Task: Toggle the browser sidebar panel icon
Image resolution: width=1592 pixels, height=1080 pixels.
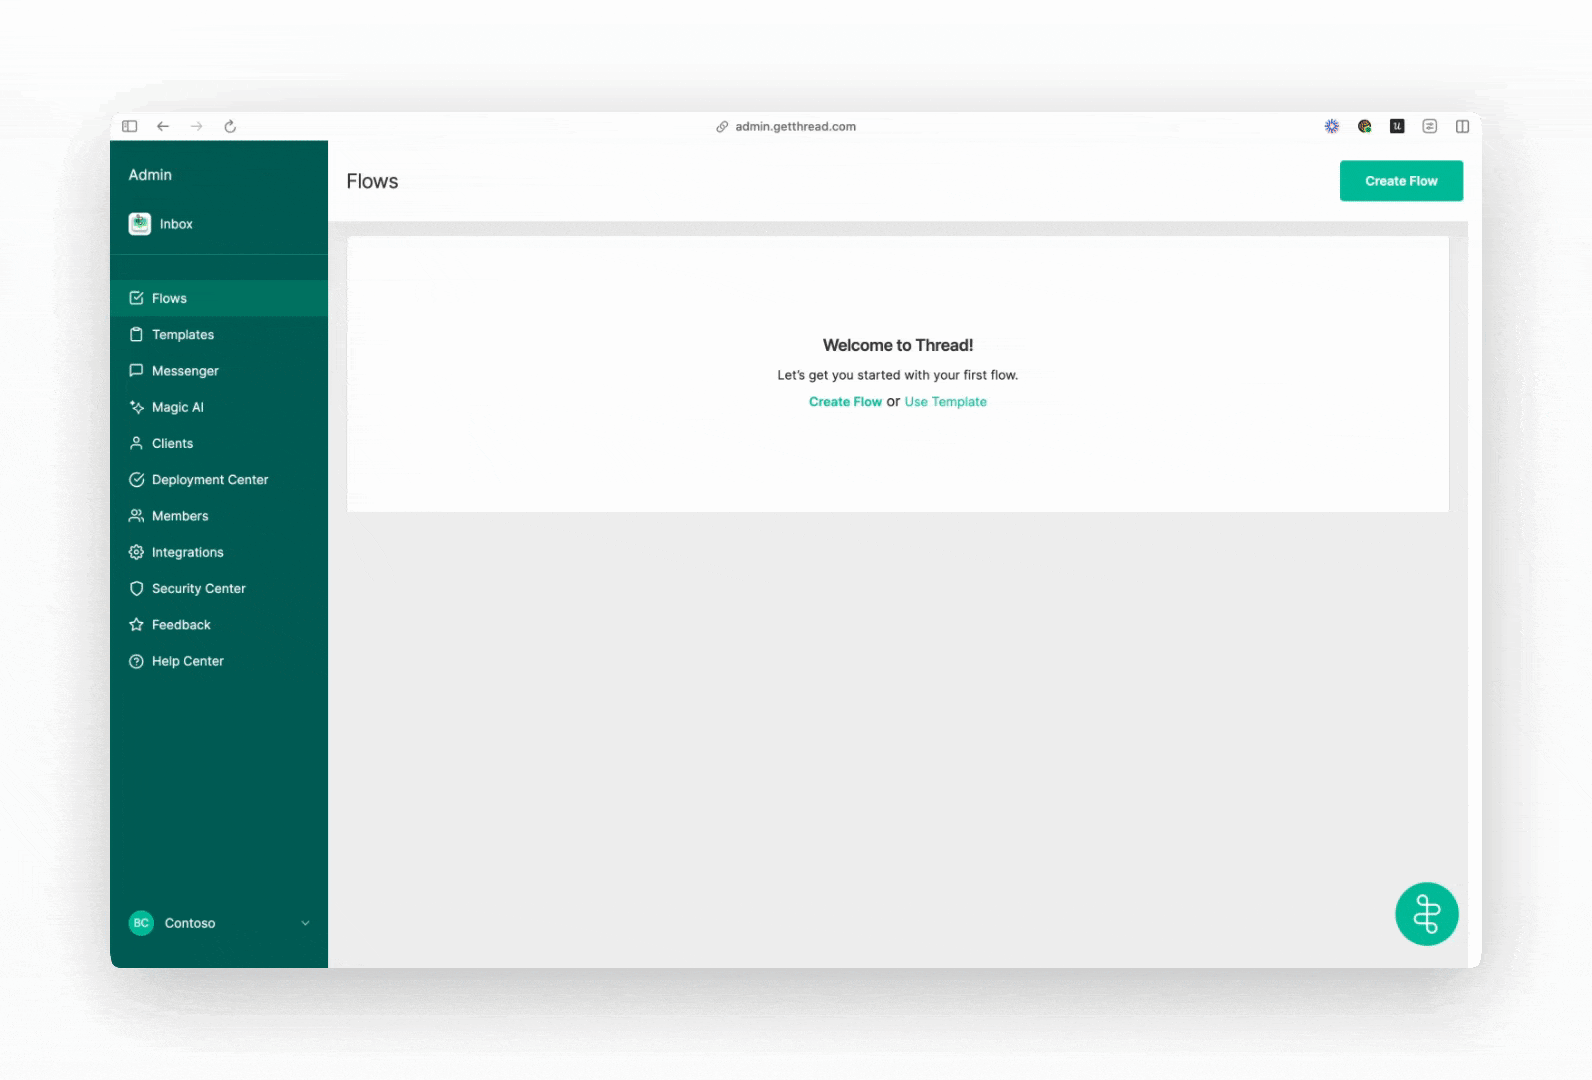Action: tap(130, 126)
